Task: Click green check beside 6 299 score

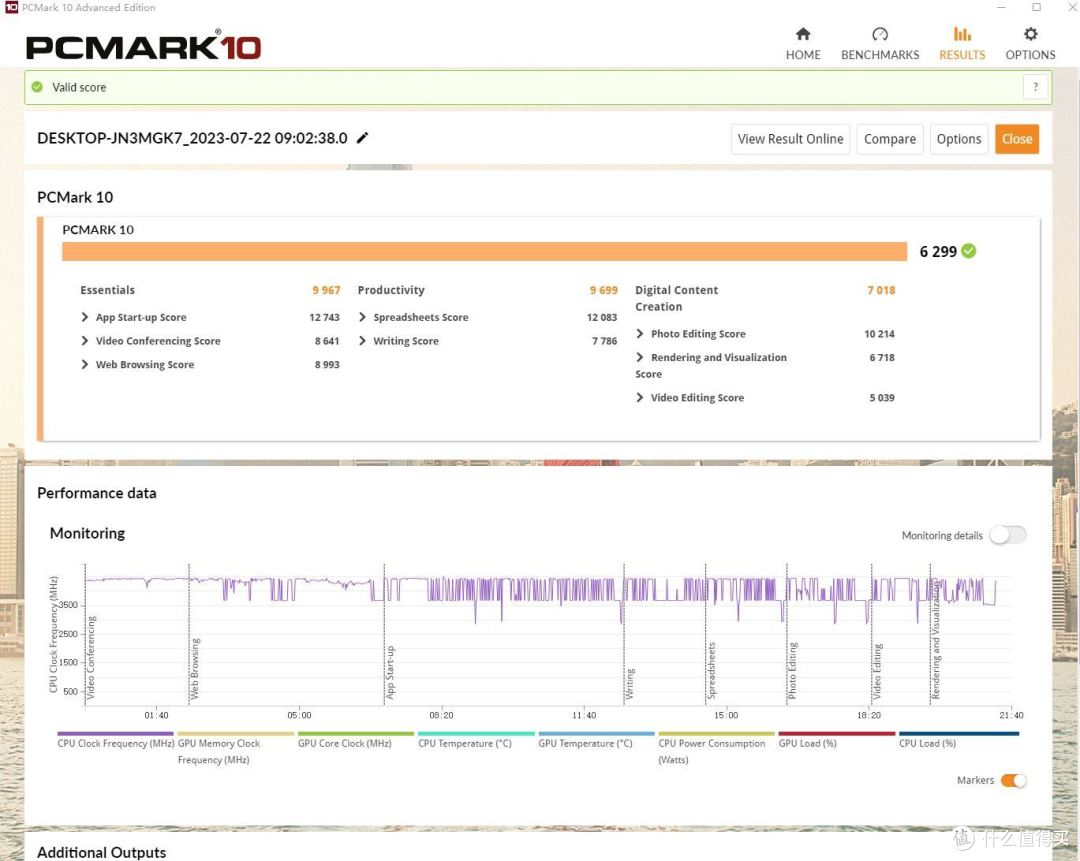Action: pos(968,251)
